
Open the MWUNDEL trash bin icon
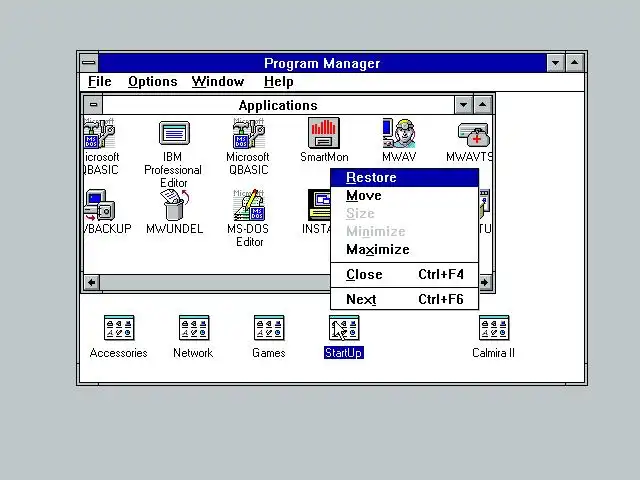[x=174, y=205]
